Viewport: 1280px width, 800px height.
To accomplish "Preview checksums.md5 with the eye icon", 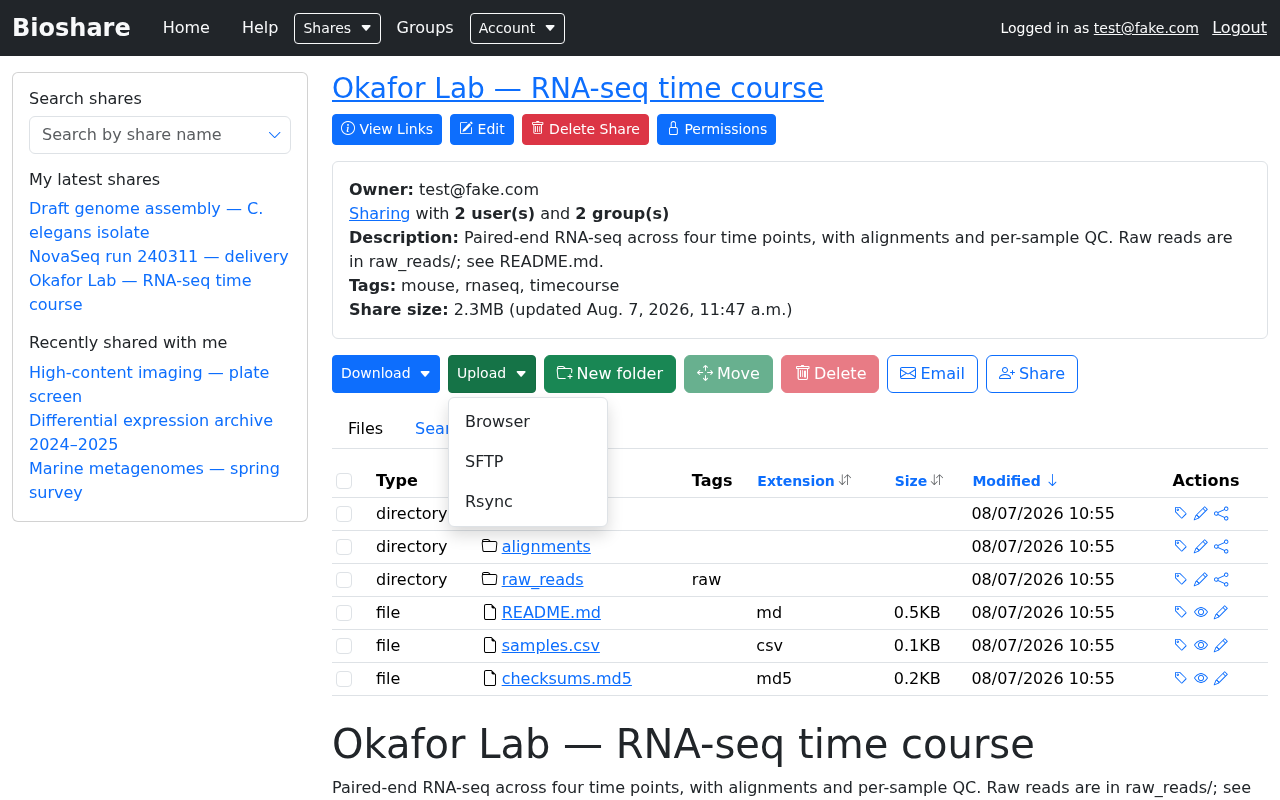I will 1201,679.
